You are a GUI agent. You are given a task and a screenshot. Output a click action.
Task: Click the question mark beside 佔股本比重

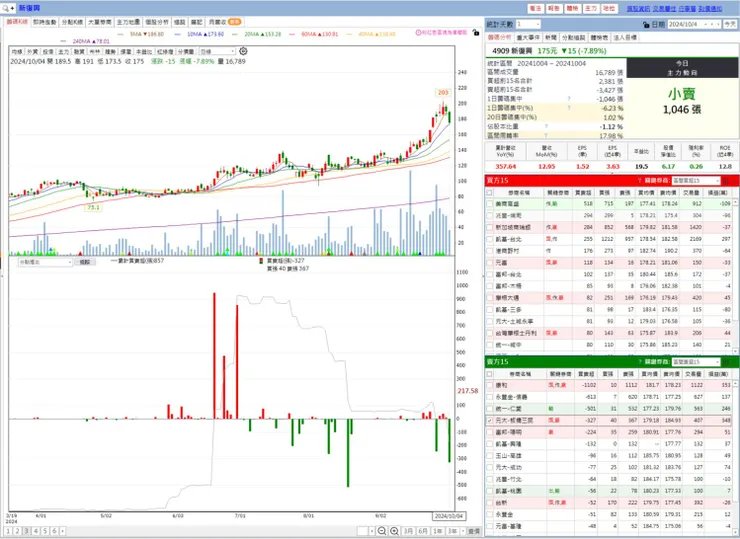(546, 126)
